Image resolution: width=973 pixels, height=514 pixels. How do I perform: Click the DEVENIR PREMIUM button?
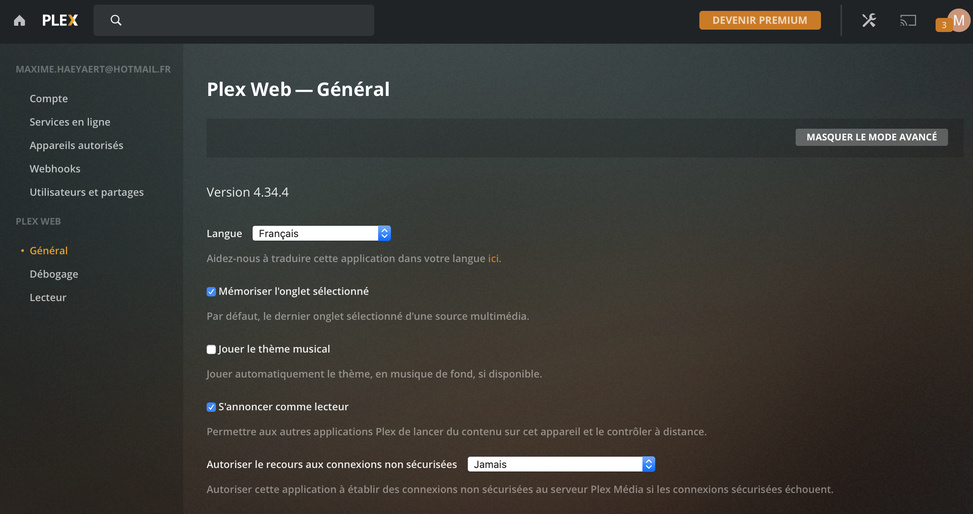[x=760, y=20]
